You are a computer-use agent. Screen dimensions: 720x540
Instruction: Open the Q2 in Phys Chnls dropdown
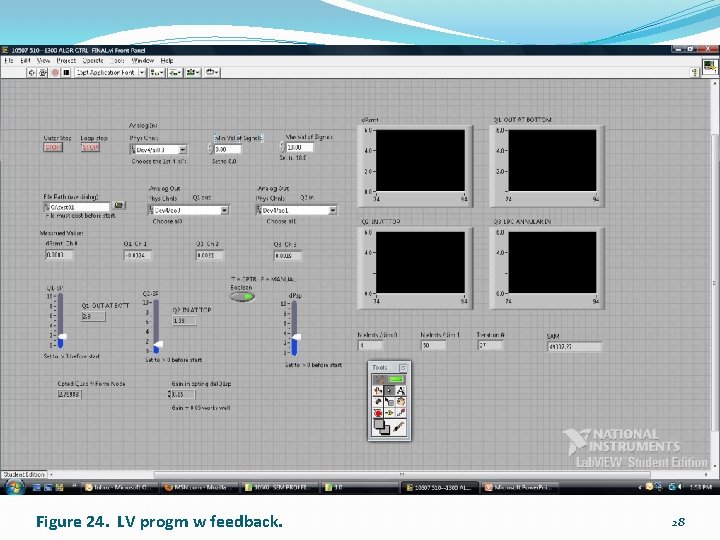point(333,210)
